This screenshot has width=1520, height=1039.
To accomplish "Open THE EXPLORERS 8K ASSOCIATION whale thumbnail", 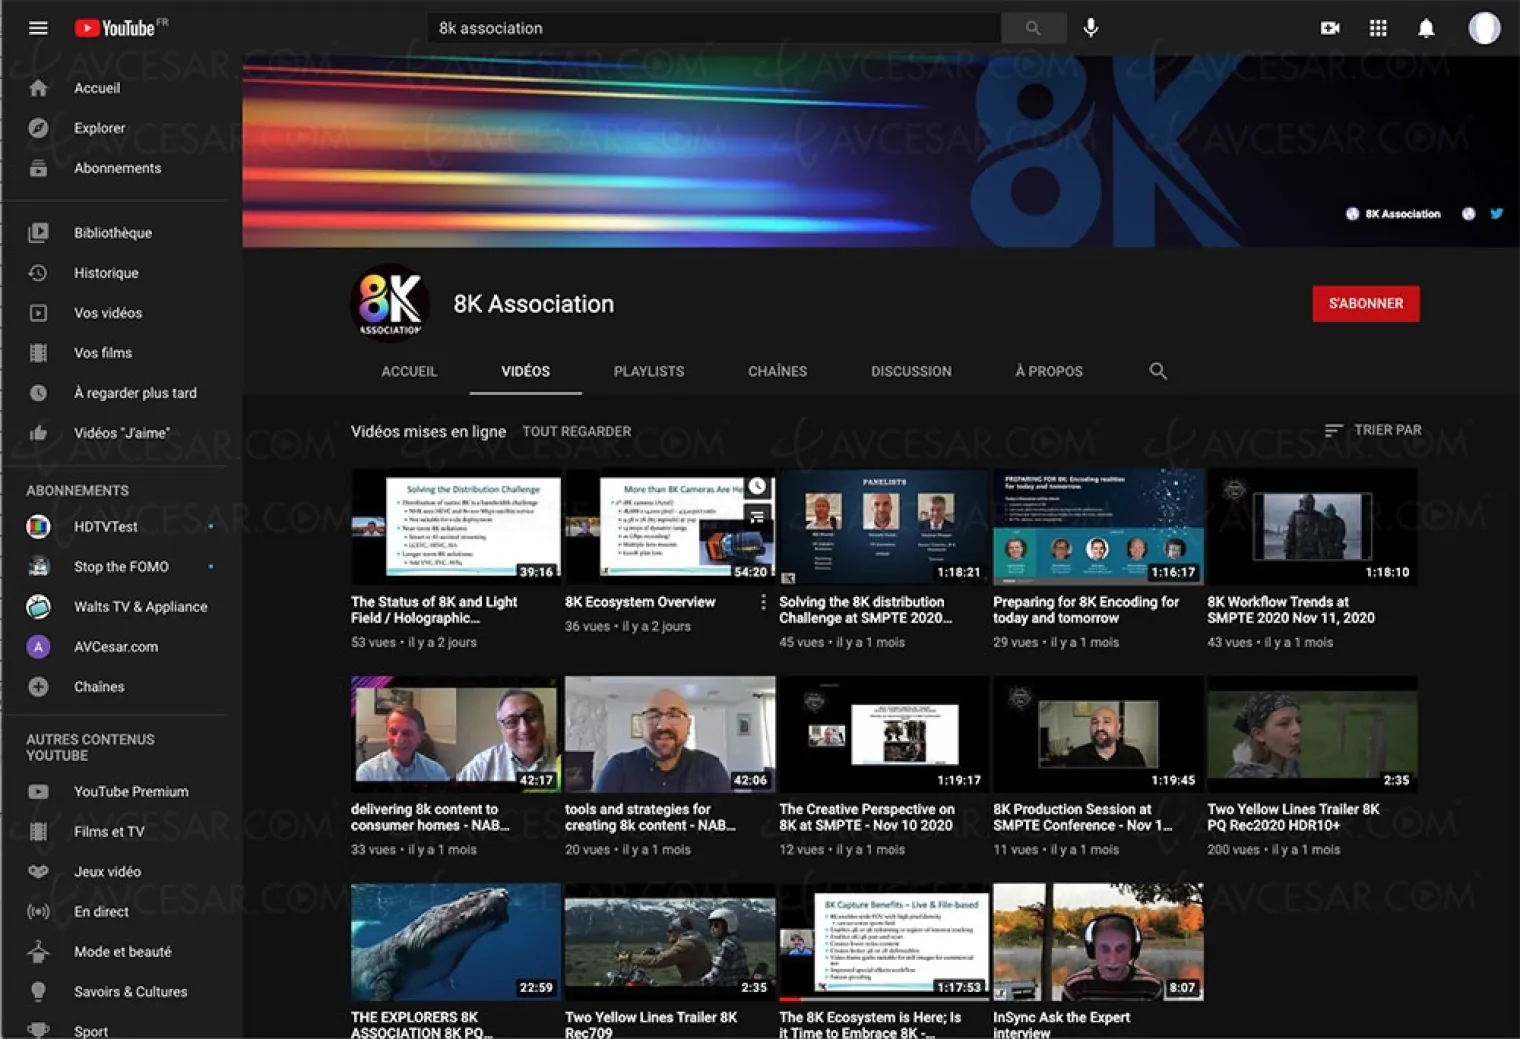I will click(456, 942).
